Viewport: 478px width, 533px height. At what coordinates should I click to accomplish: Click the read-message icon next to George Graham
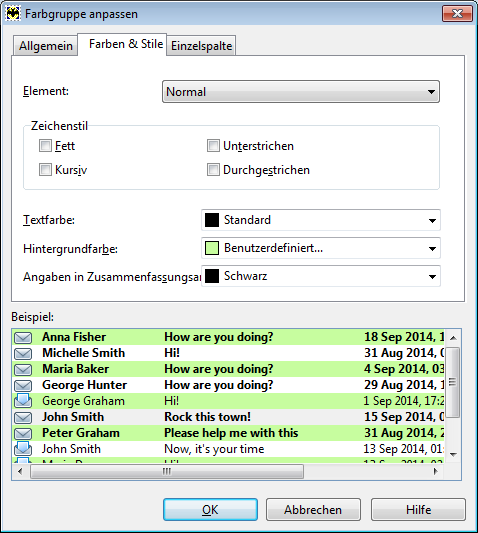(23, 401)
